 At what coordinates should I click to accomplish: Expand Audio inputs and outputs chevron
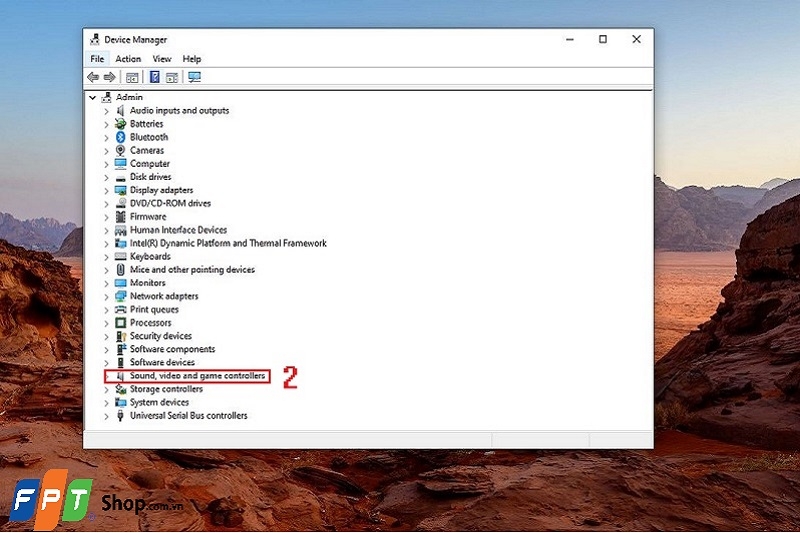[106, 111]
